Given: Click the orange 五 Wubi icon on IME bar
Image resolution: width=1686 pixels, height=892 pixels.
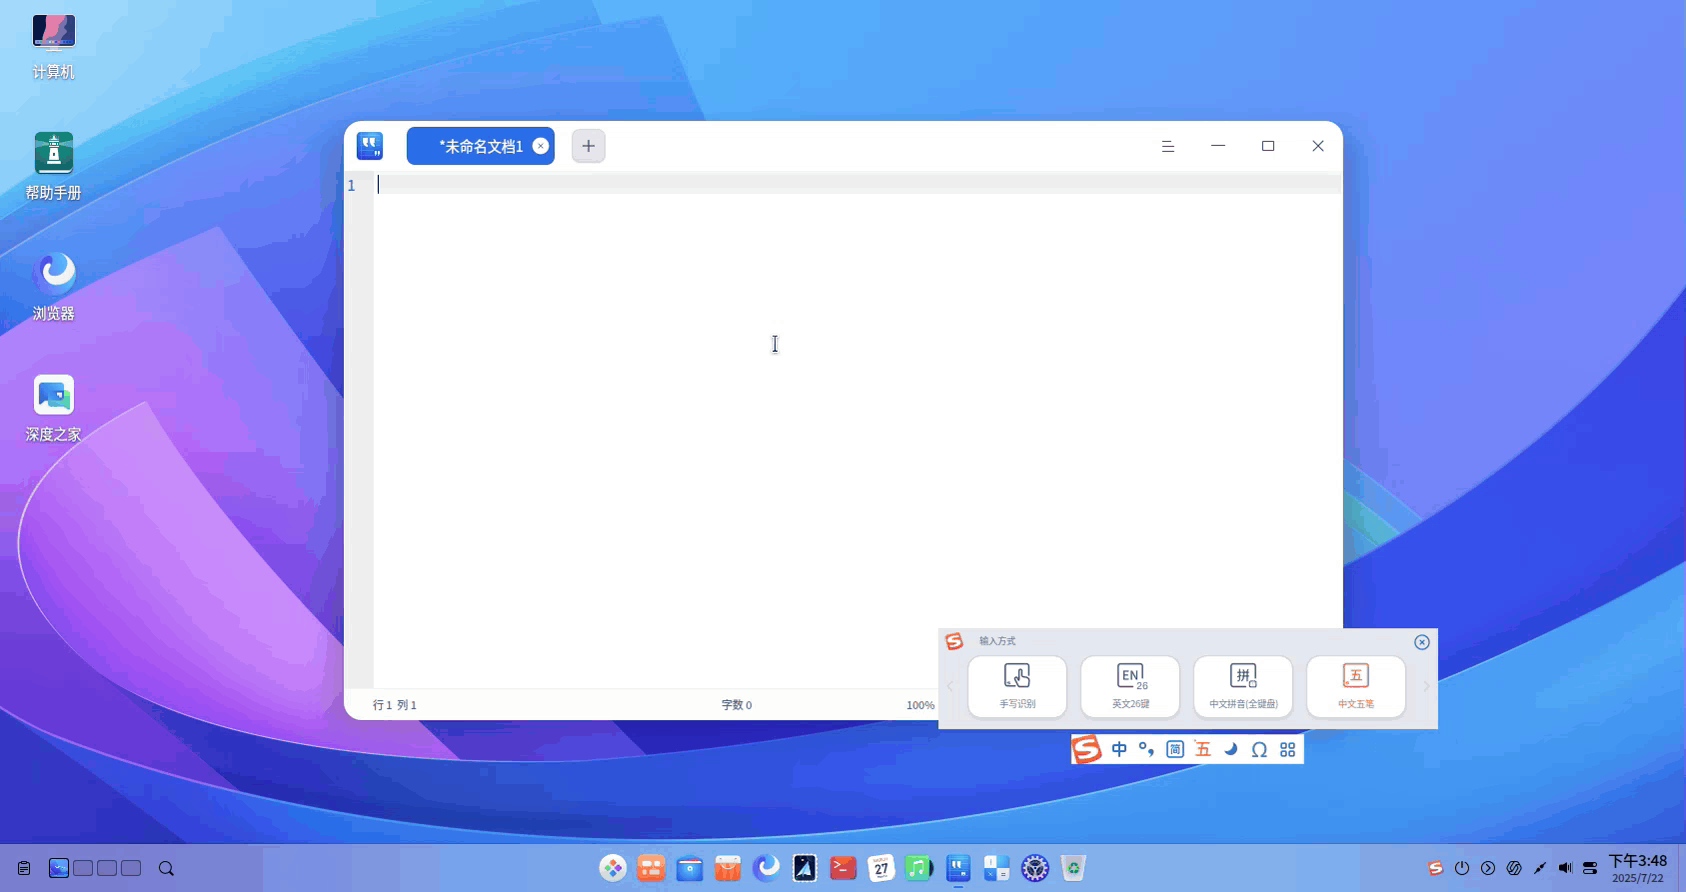Looking at the screenshot, I should click(x=1203, y=749).
